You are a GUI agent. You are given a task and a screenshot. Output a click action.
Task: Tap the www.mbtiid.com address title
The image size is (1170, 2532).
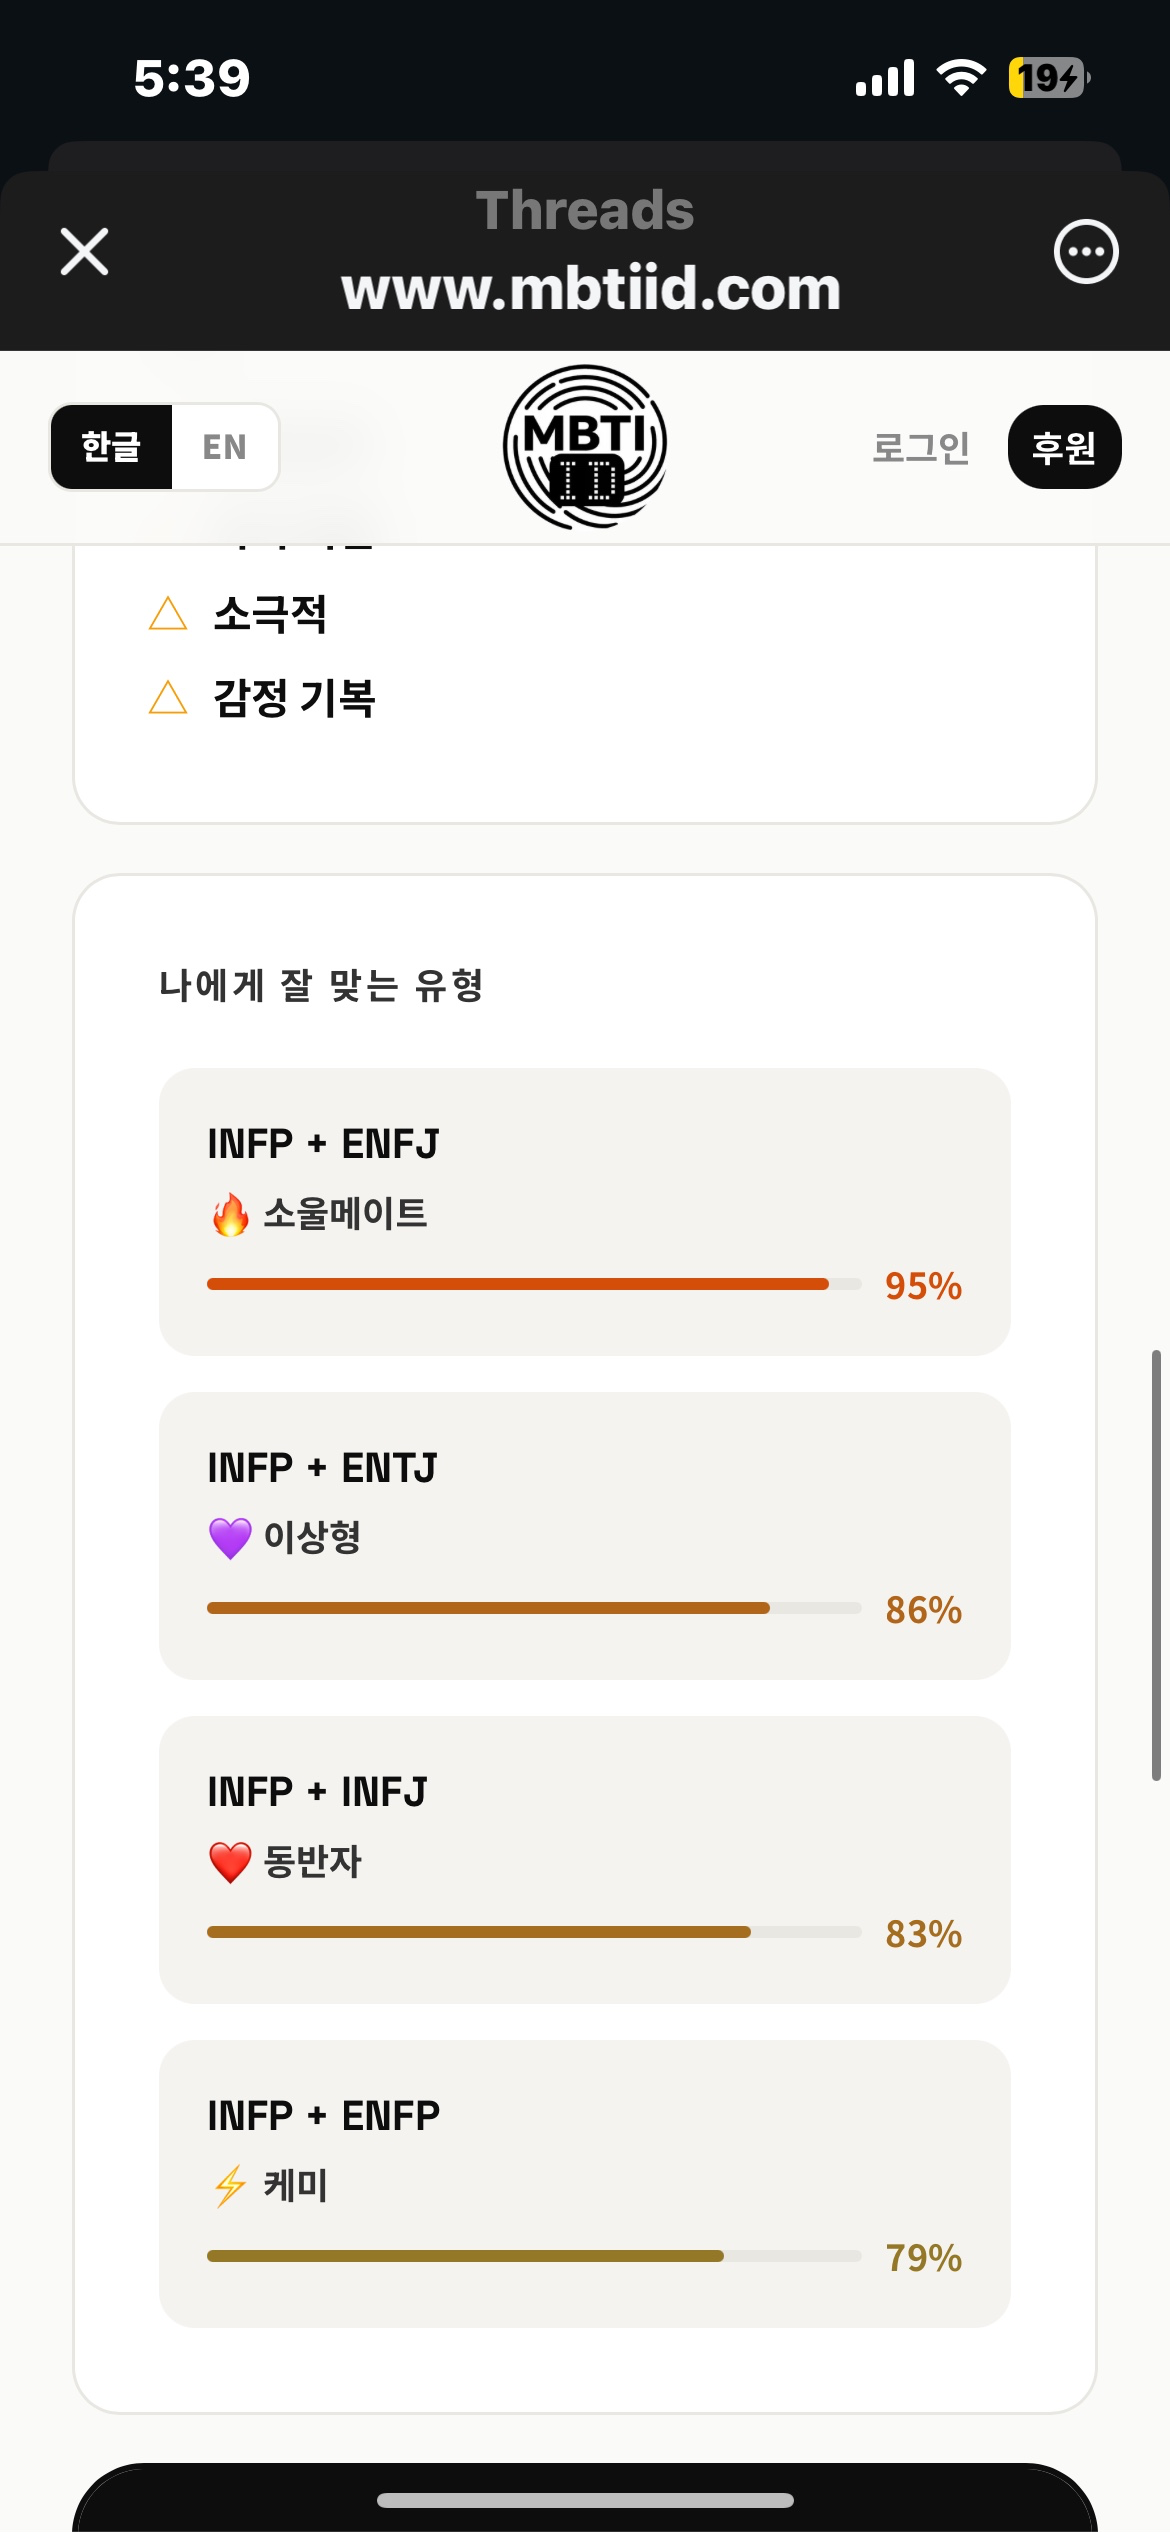click(x=590, y=289)
